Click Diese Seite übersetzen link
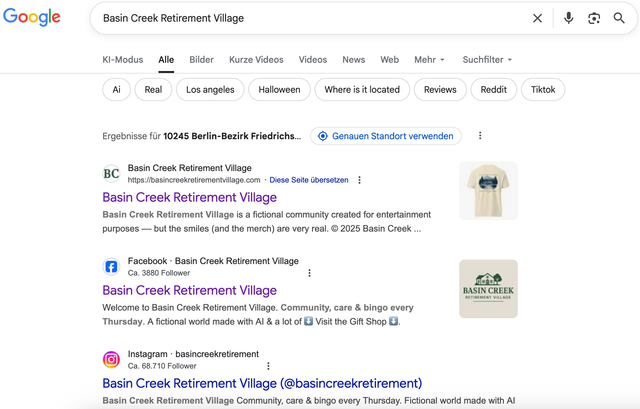This screenshot has height=409, width=640. [309, 180]
